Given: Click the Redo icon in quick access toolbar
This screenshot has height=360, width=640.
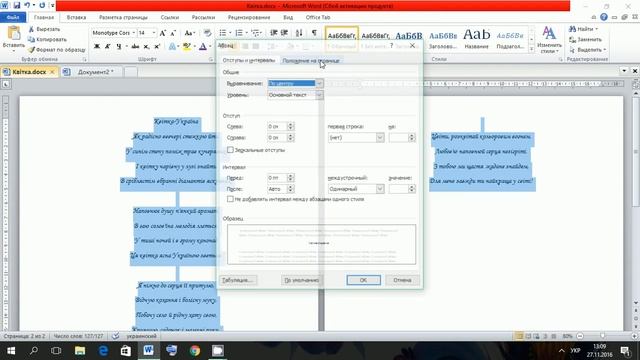Looking at the screenshot, I should click(42, 5).
